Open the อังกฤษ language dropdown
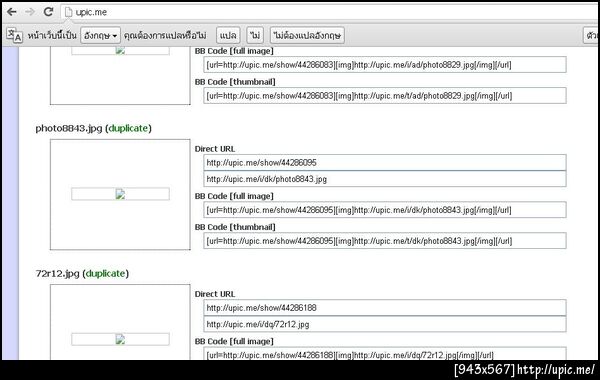 [x=100, y=36]
